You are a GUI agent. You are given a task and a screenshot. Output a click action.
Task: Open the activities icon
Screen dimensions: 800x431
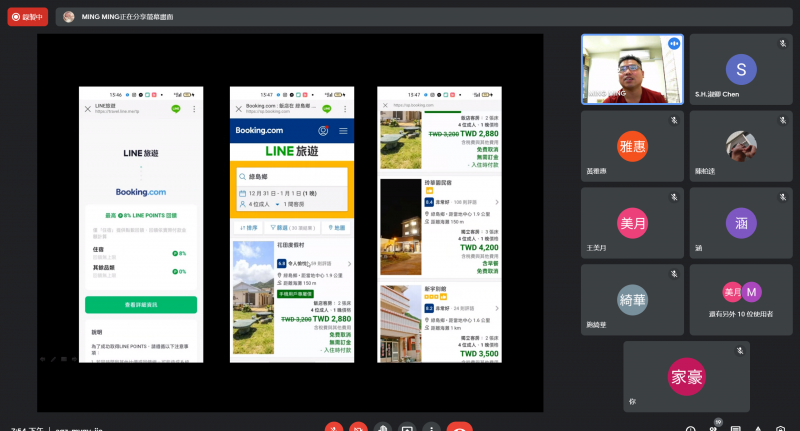(758, 428)
